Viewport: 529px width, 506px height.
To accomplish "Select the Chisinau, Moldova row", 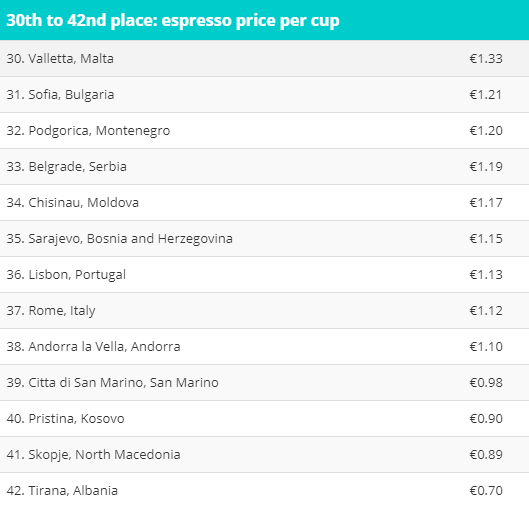I will (x=264, y=203).
